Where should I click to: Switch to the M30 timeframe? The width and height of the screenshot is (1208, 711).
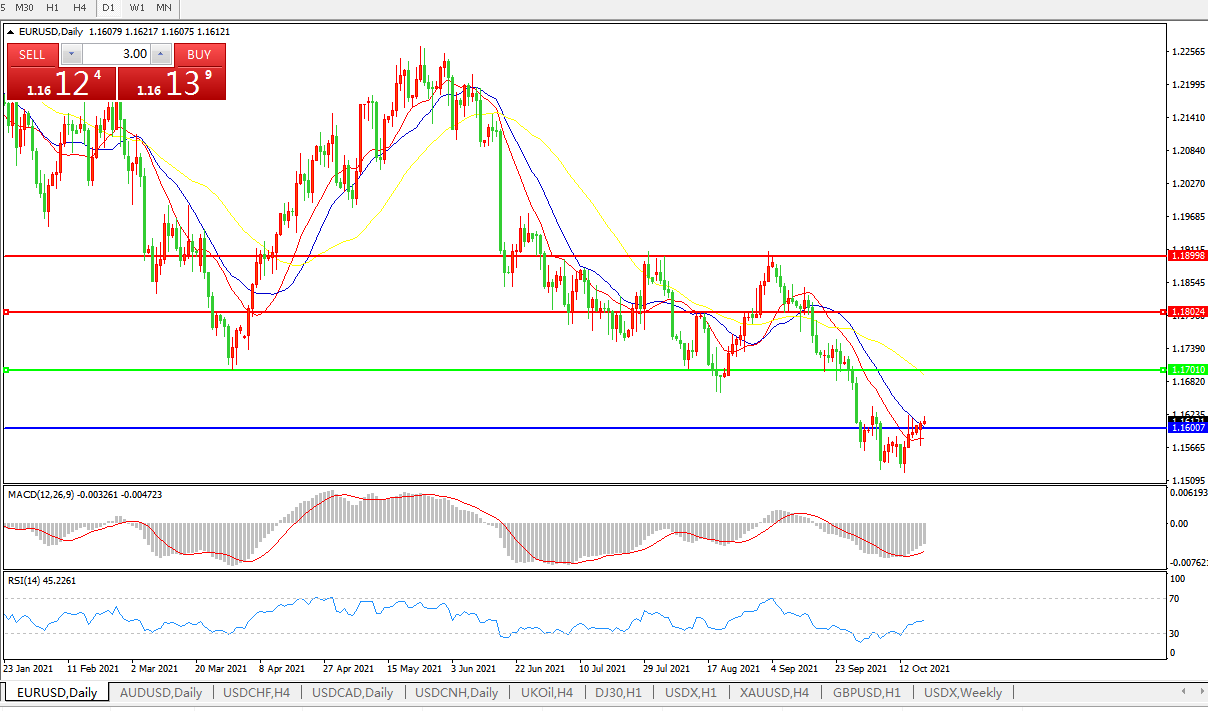pyautogui.click(x=25, y=7)
